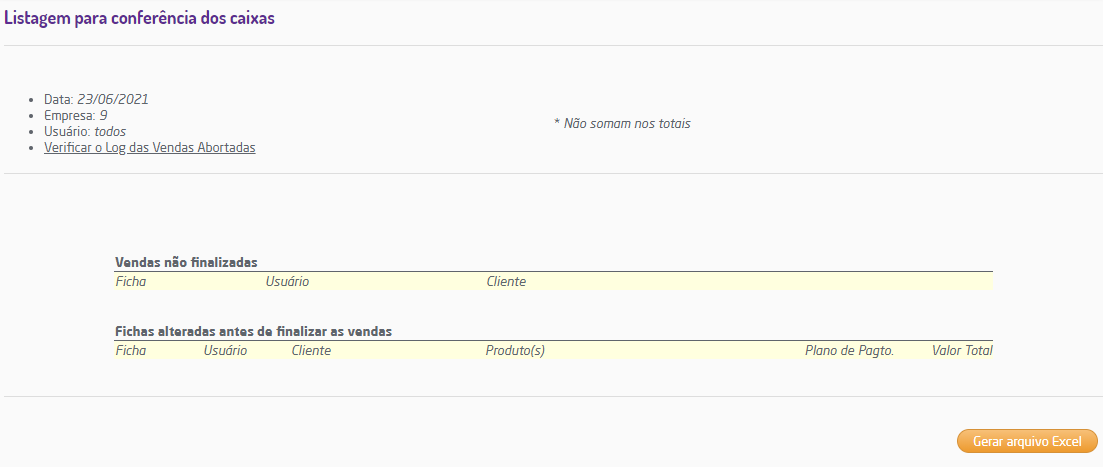Viewport: 1103px width, 467px height.
Task: Click the Valor Total column header
Action: tap(962, 350)
